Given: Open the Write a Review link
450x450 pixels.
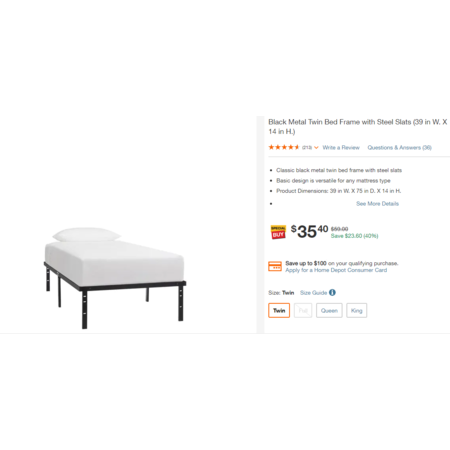Looking at the screenshot, I should pyautogui.click(x=341, y=148).
